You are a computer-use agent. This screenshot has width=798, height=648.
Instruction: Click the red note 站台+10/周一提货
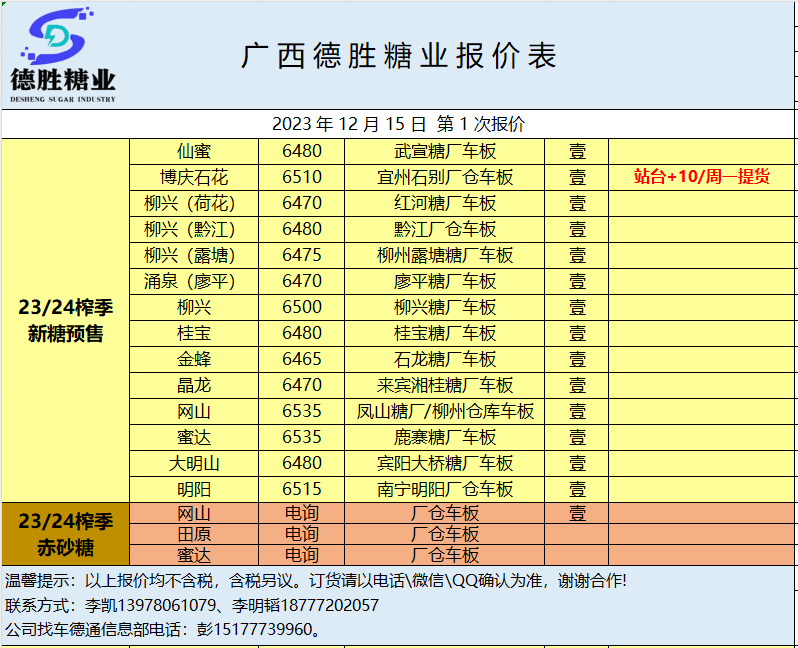(x=702, y=177)
